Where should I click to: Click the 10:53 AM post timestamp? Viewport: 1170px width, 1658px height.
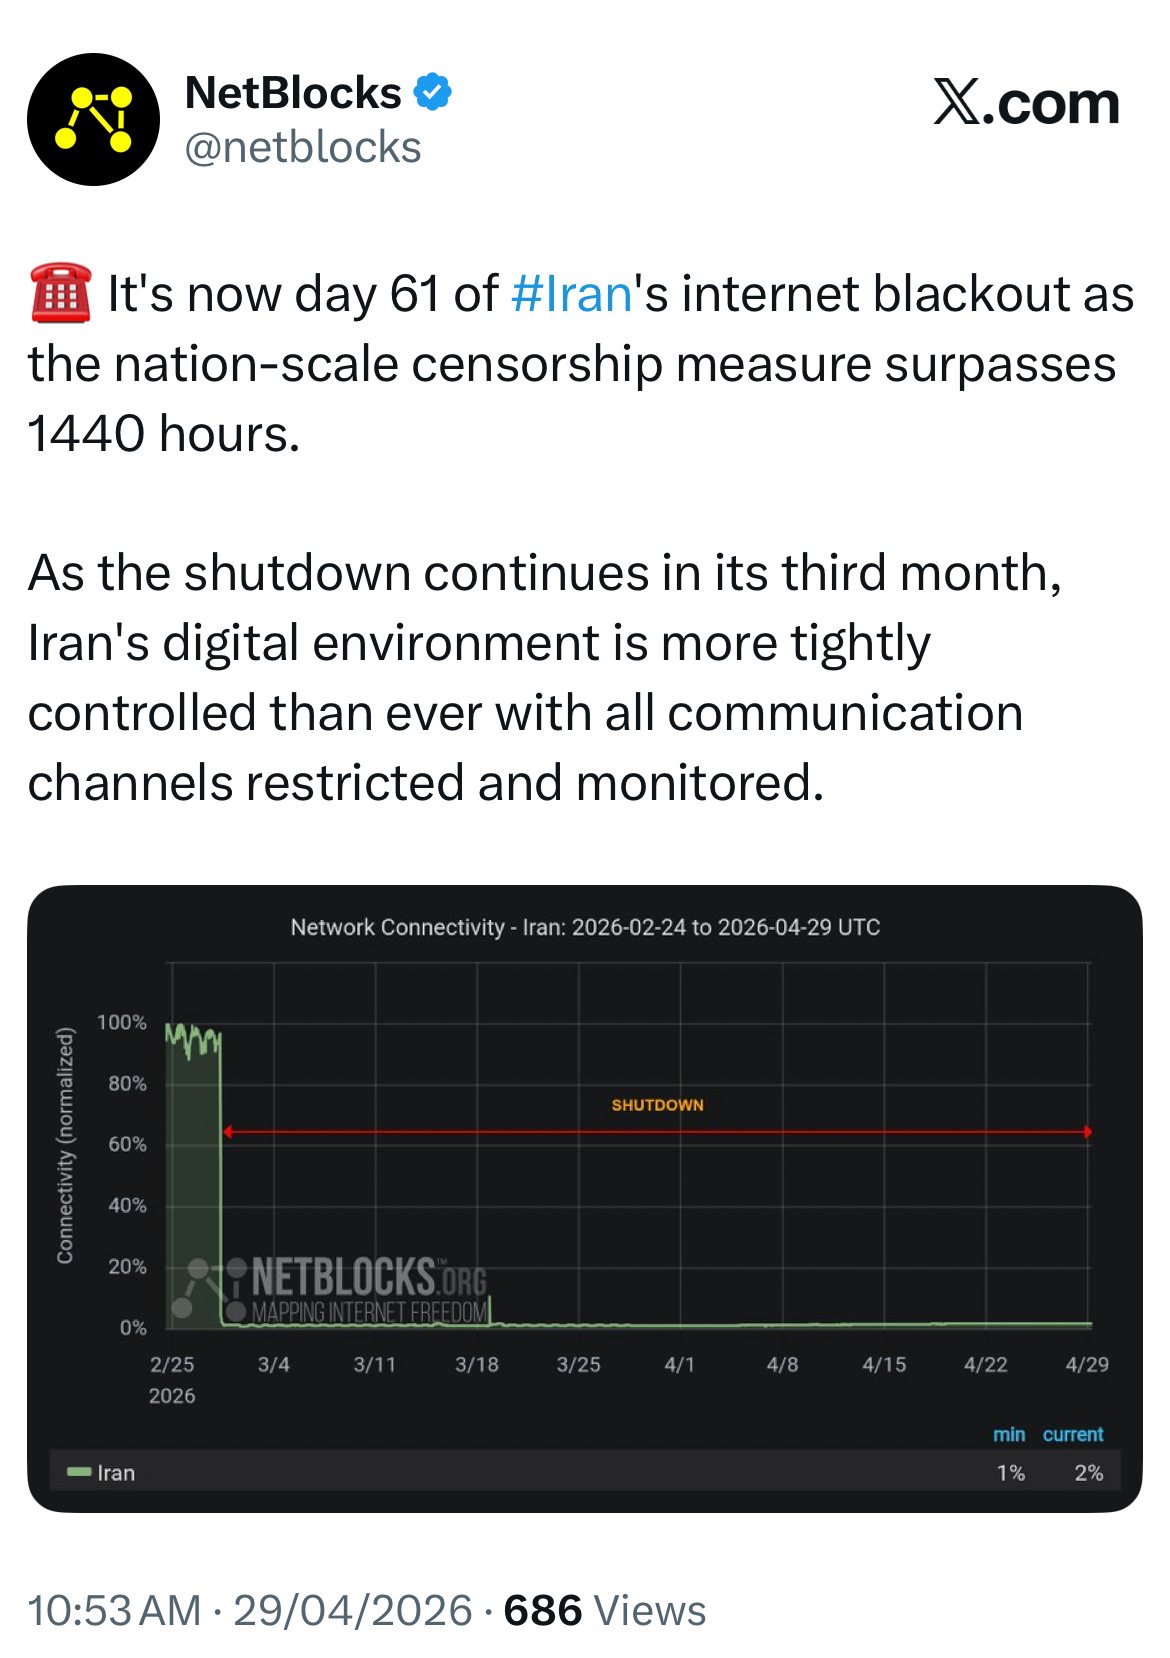click(114, 1610)
